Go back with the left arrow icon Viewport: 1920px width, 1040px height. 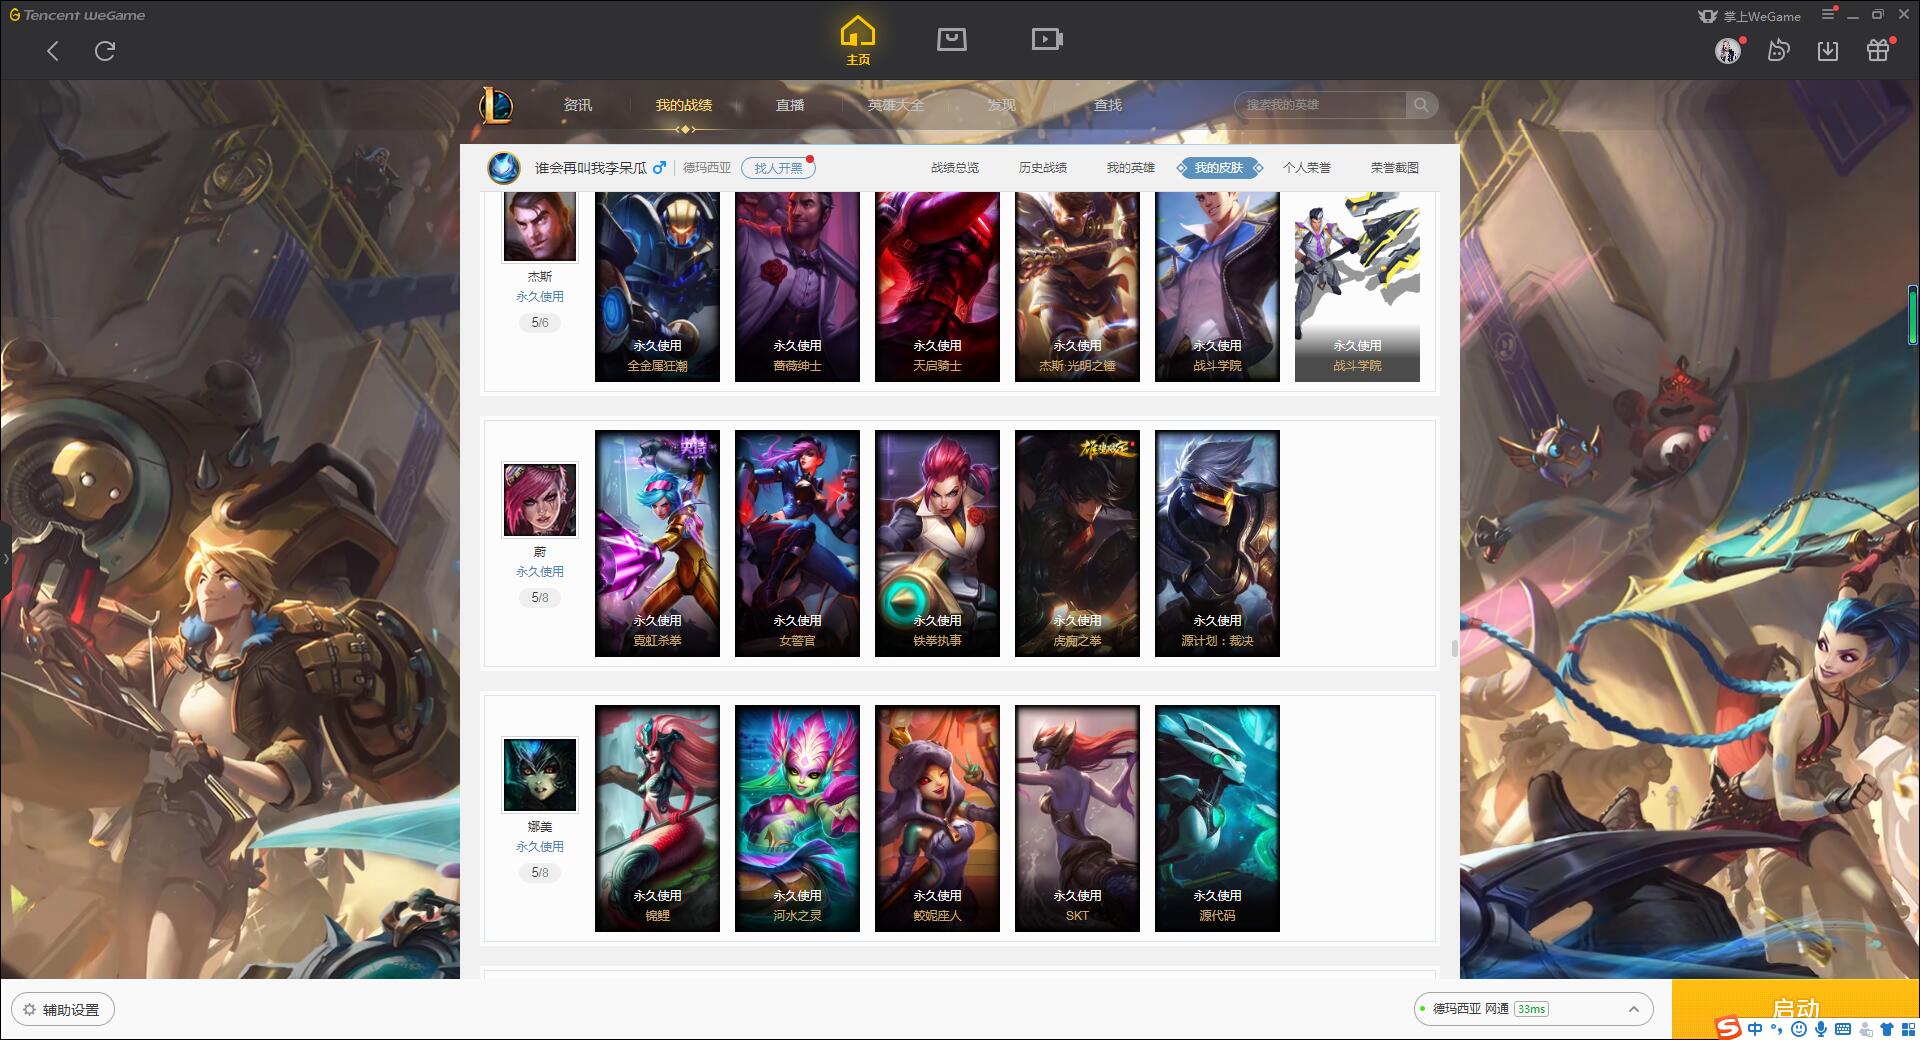point(53,51)
